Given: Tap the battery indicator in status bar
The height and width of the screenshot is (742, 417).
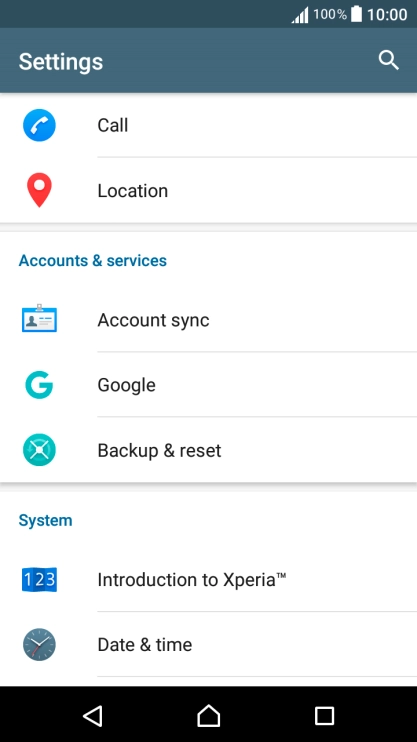Looking at the screenshot, I should (x=356, y=14).
